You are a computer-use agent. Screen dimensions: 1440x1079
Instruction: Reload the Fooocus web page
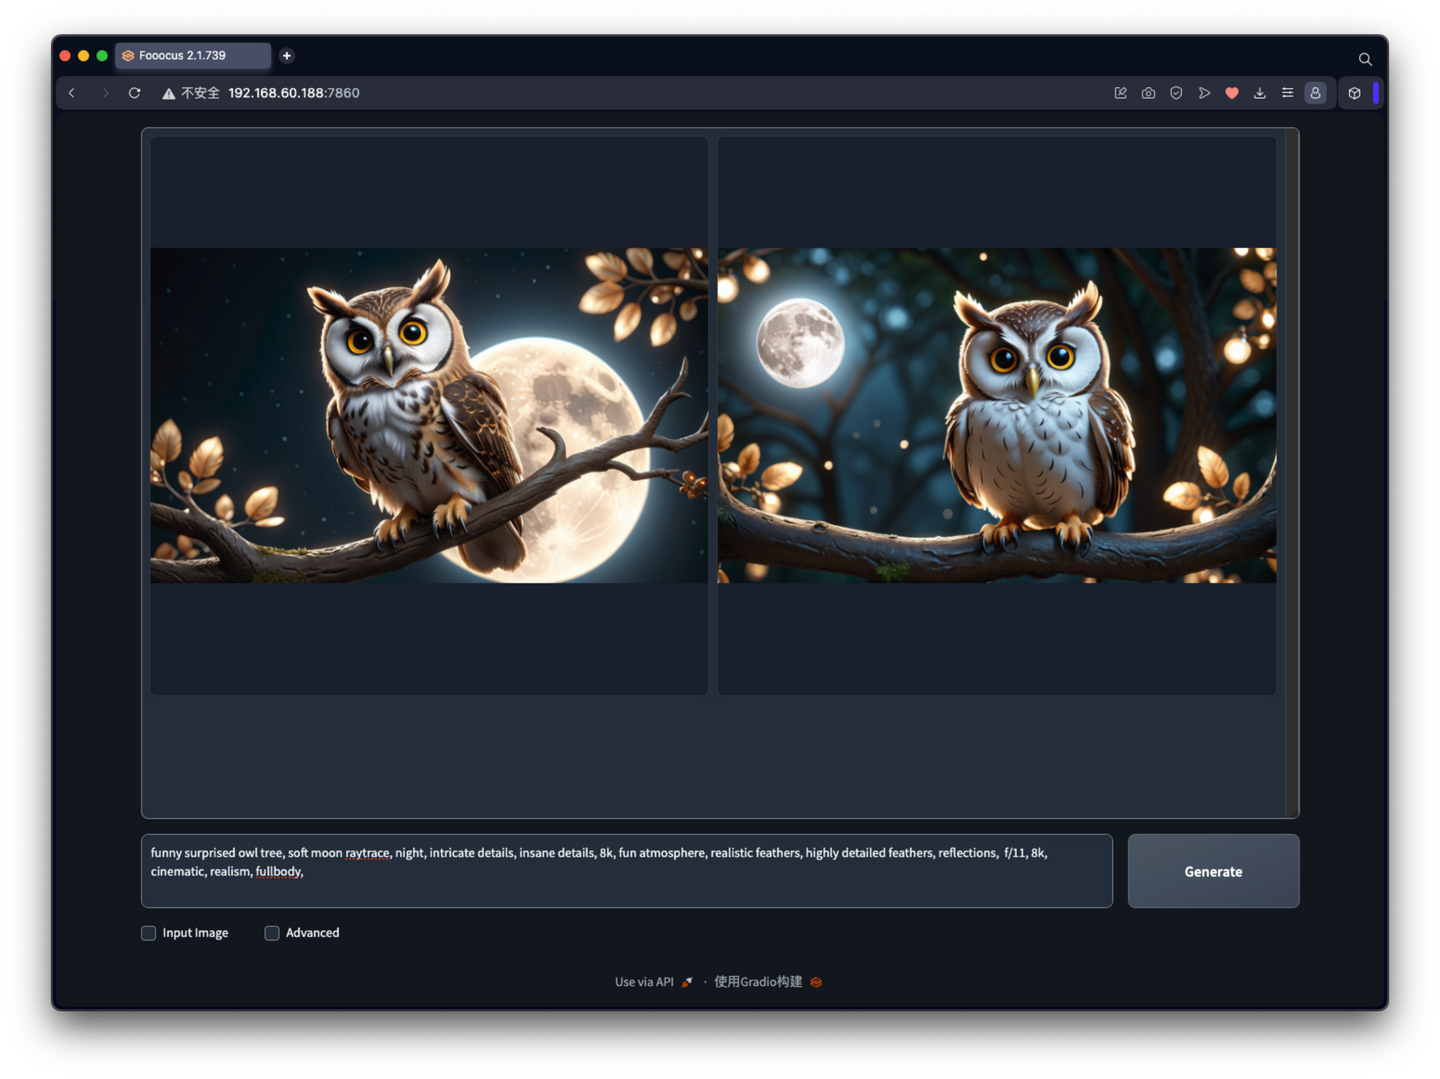point(134,92)
